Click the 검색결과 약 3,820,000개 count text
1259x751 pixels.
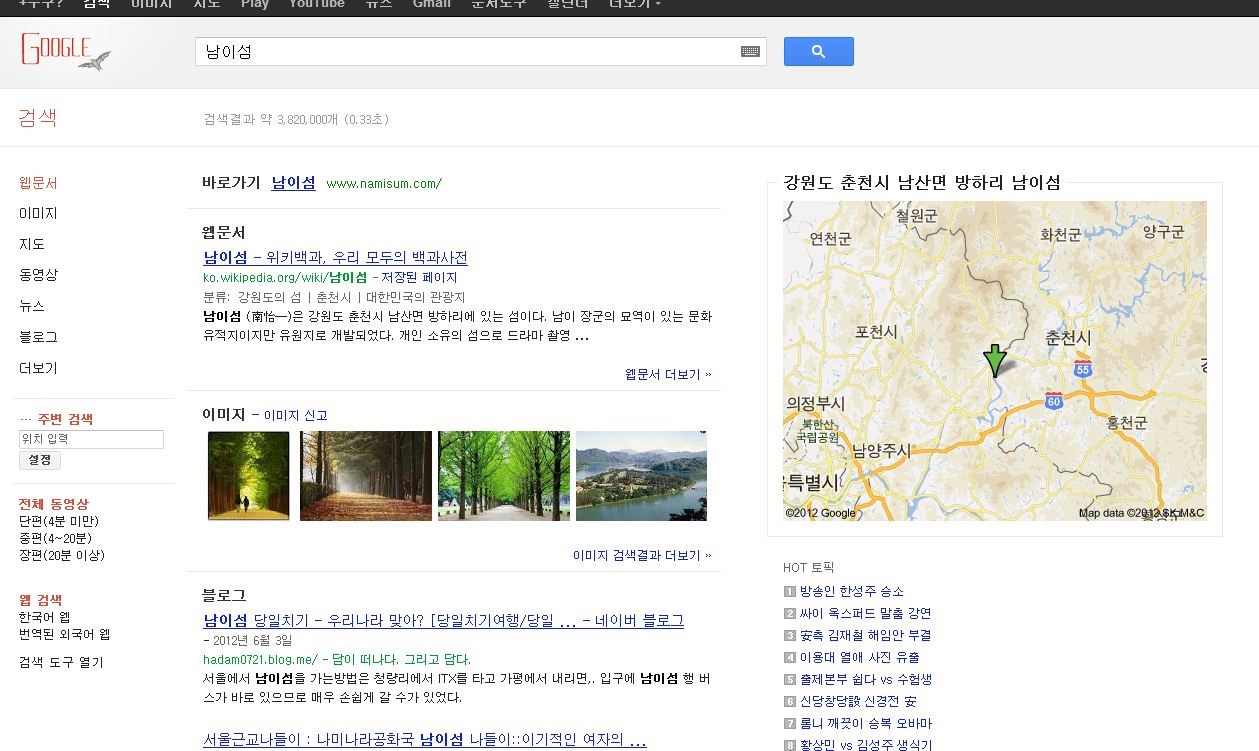coord(296,119)
